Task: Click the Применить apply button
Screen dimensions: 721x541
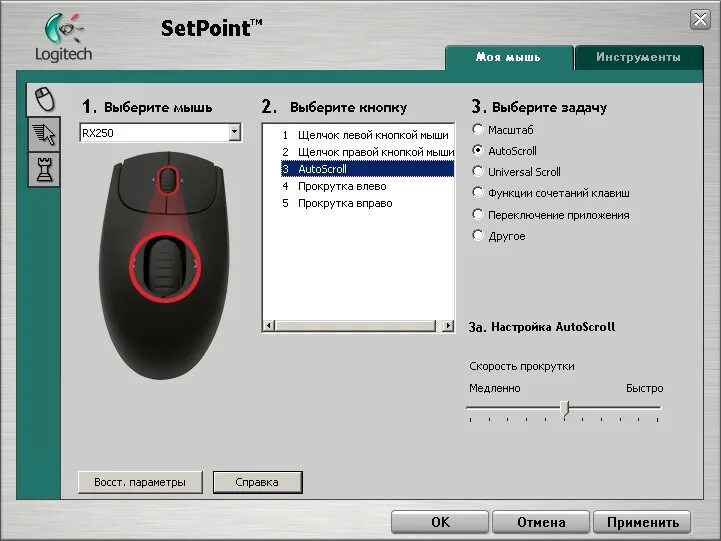Action: 642,522
